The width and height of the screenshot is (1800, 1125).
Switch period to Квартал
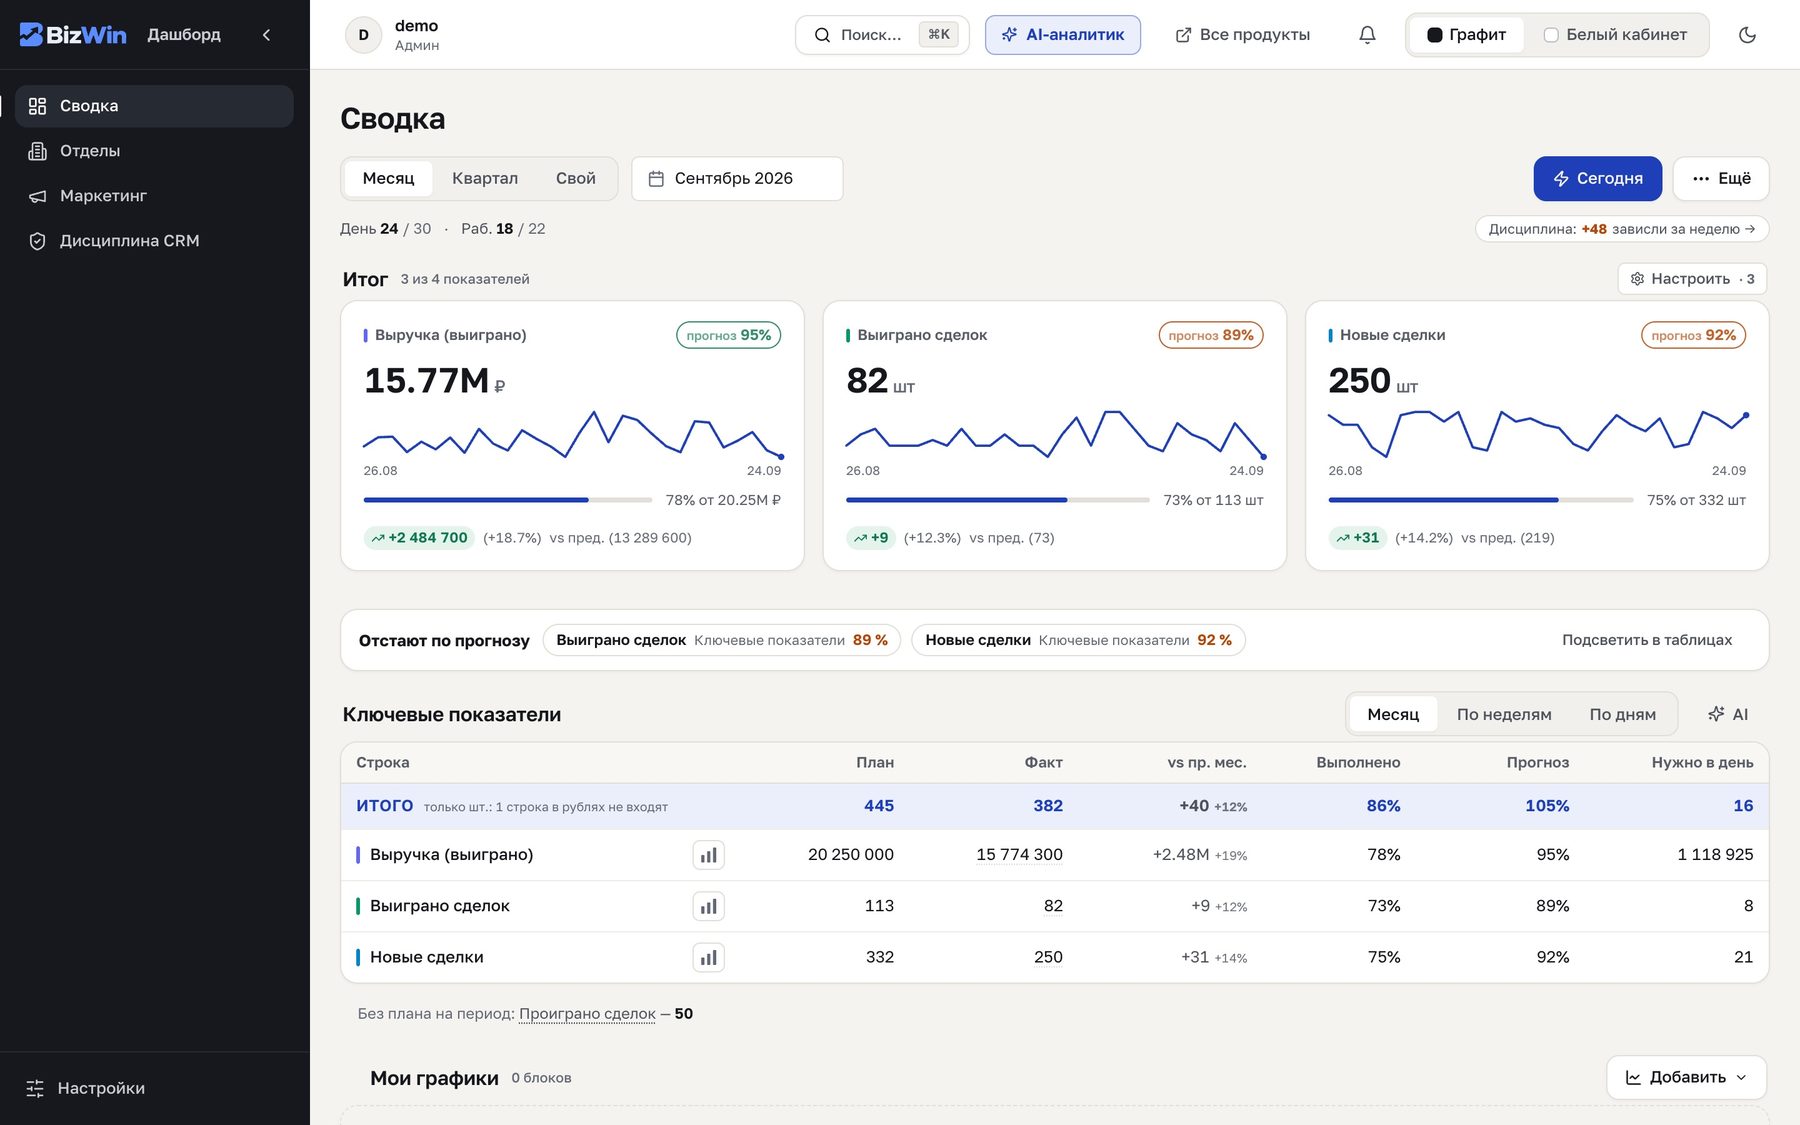pos(485,178)
